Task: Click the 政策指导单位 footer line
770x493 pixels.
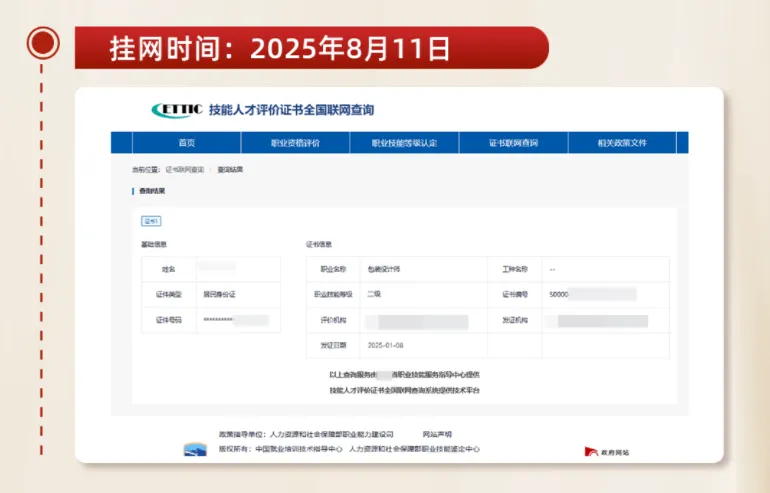Action: pyautogui.click(x=306, y=435)
